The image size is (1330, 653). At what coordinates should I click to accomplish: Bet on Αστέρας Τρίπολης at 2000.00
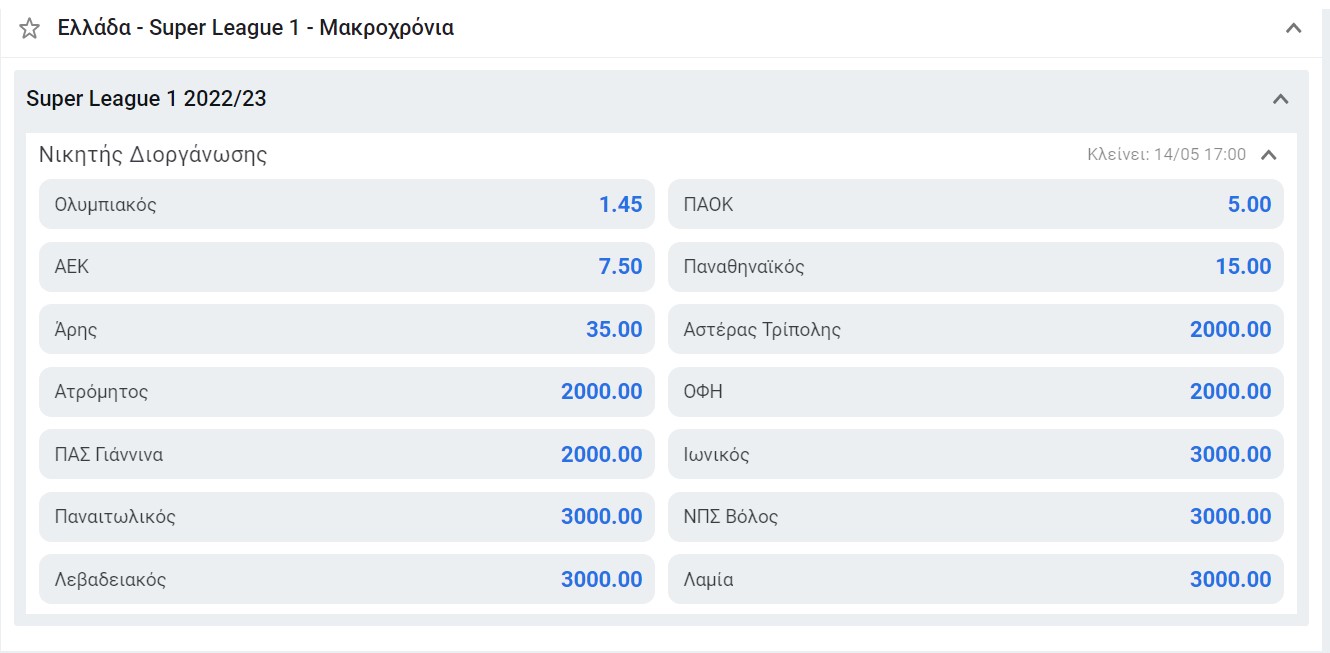click(976, 330)
